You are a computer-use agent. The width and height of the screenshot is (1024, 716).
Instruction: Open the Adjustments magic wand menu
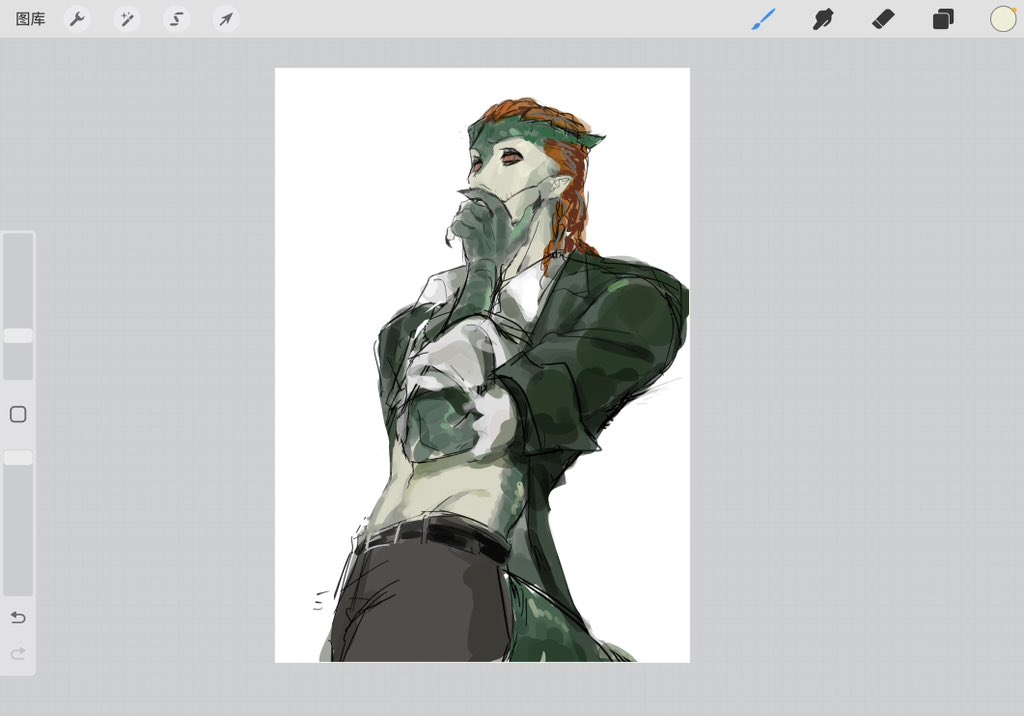(127, 20)
